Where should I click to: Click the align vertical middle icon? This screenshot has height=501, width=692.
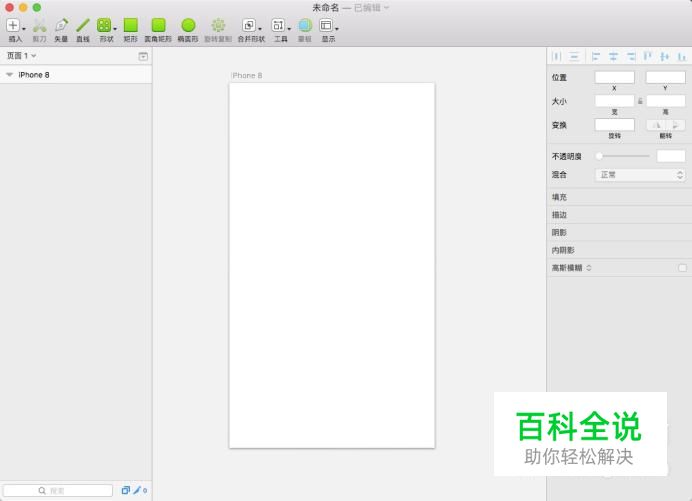665,56
